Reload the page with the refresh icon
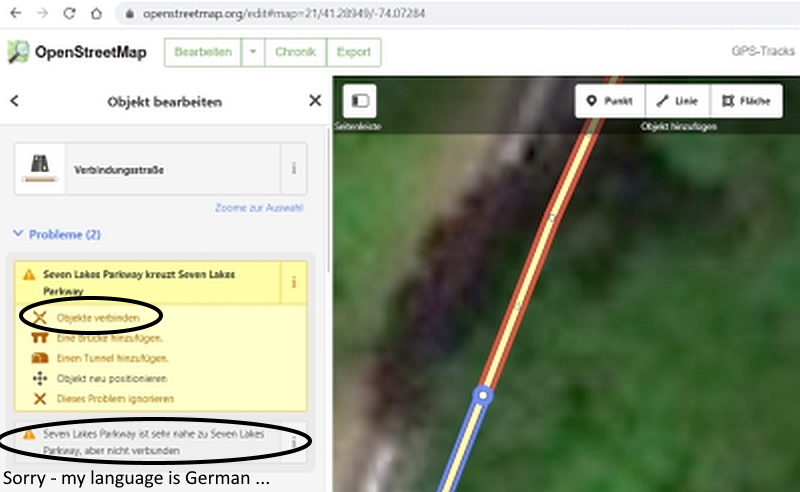Image resolution: width=800 pixels, height=492 pixels. click(69, 13)
